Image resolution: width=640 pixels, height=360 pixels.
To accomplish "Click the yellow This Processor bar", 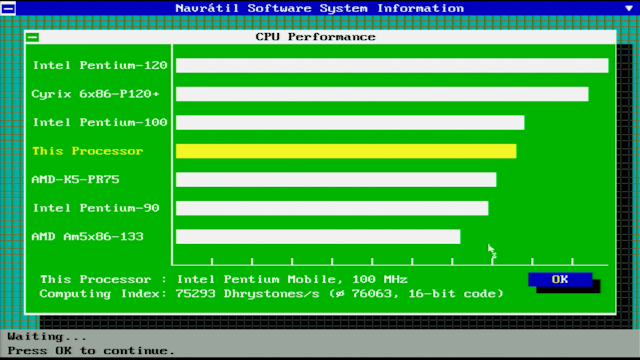I will pos(346,151).
